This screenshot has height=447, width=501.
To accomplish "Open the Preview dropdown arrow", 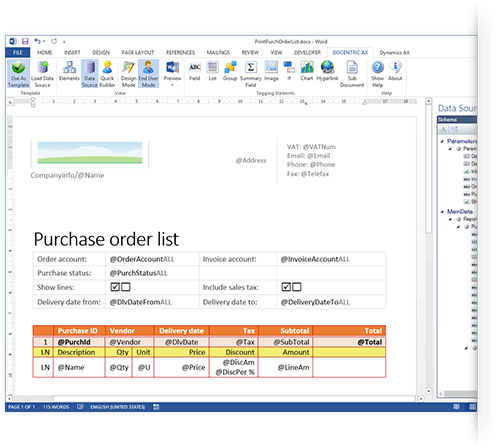I will 172,85.
